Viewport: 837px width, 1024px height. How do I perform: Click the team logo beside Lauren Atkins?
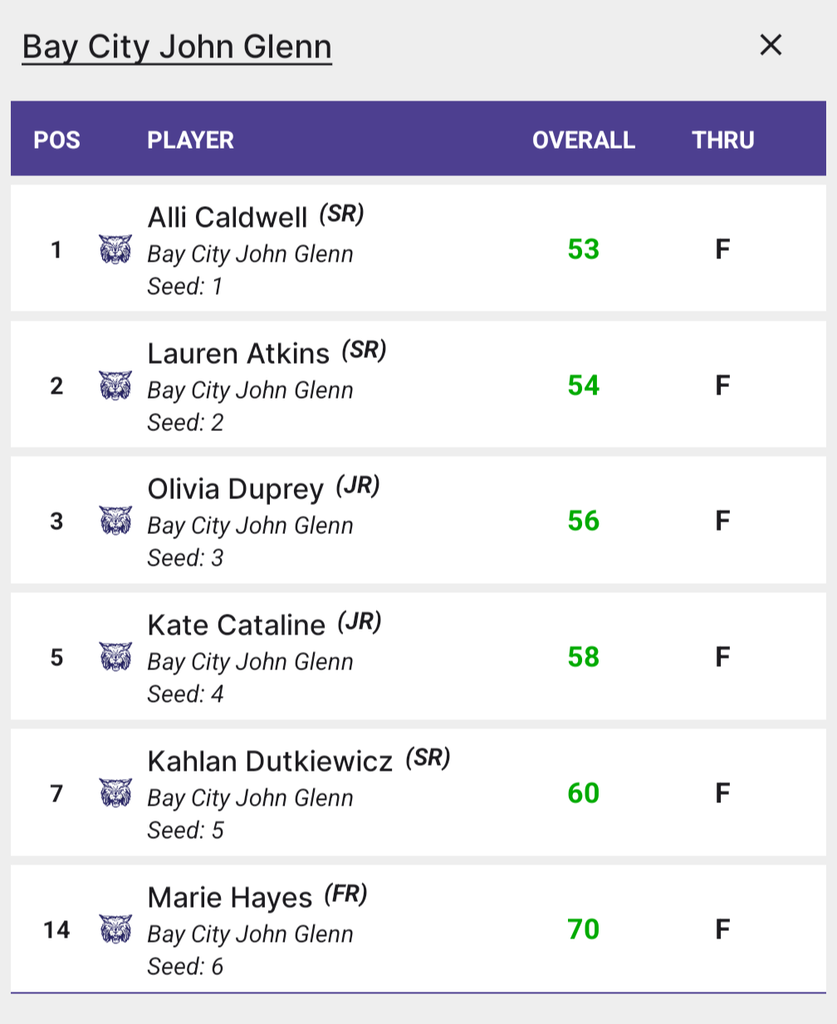(116, 385)
